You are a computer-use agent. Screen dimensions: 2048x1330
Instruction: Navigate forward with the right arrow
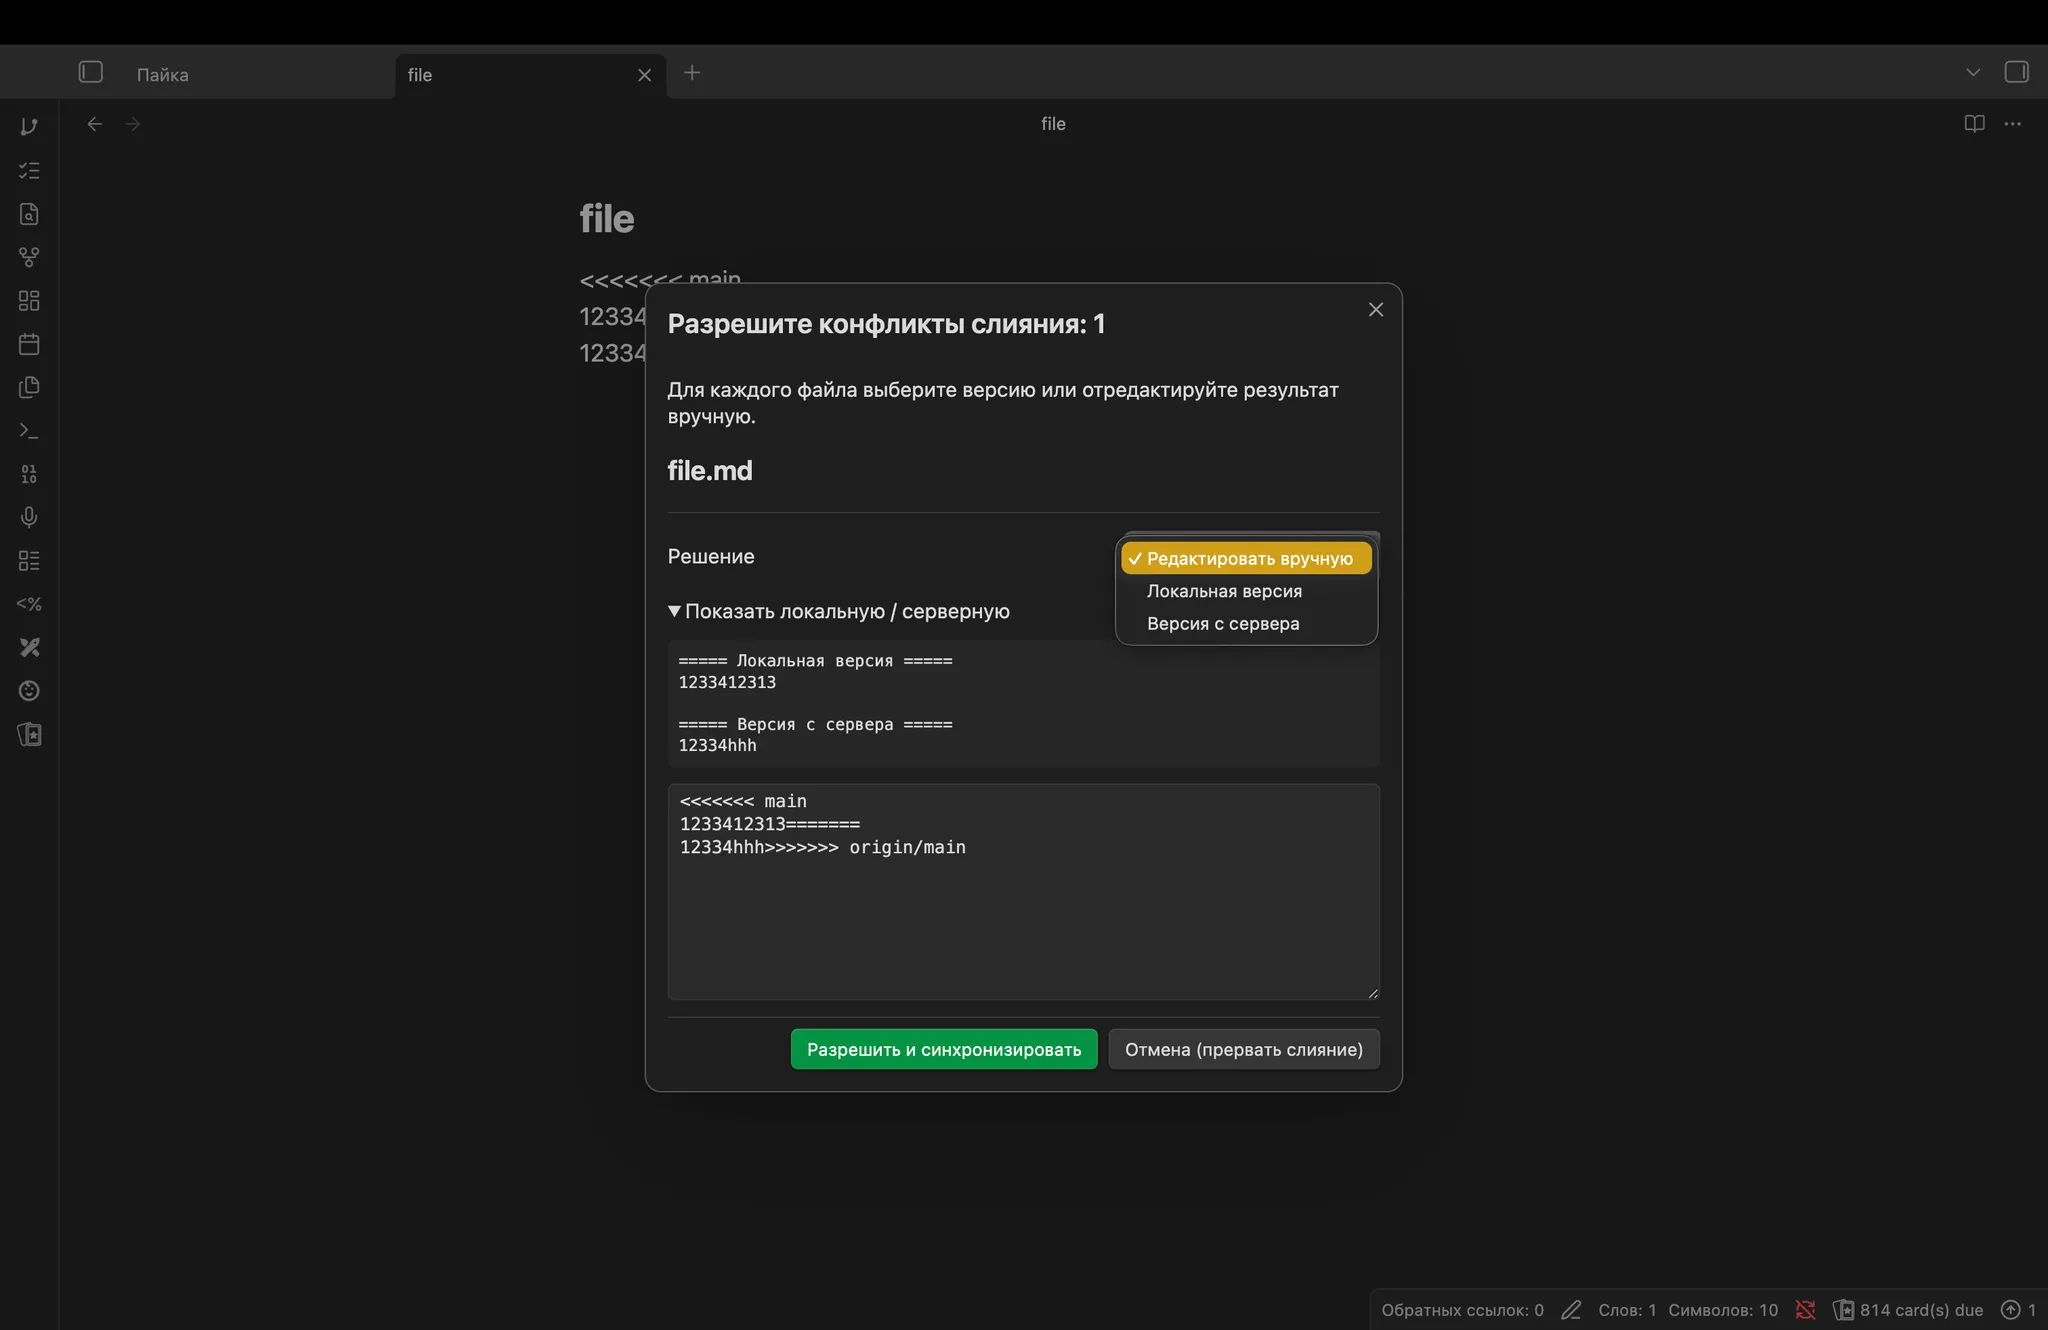133,124
